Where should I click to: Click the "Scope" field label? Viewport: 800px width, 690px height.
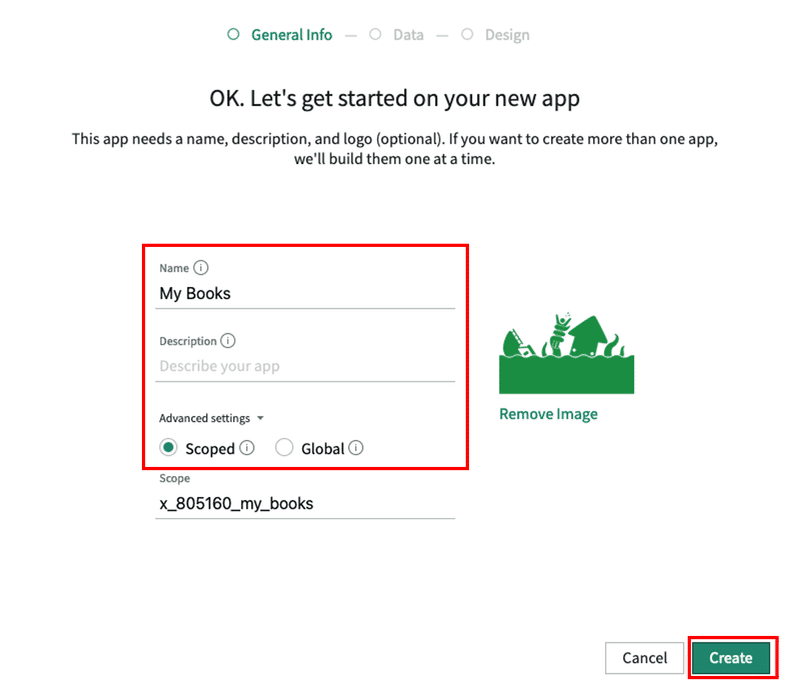174,478
